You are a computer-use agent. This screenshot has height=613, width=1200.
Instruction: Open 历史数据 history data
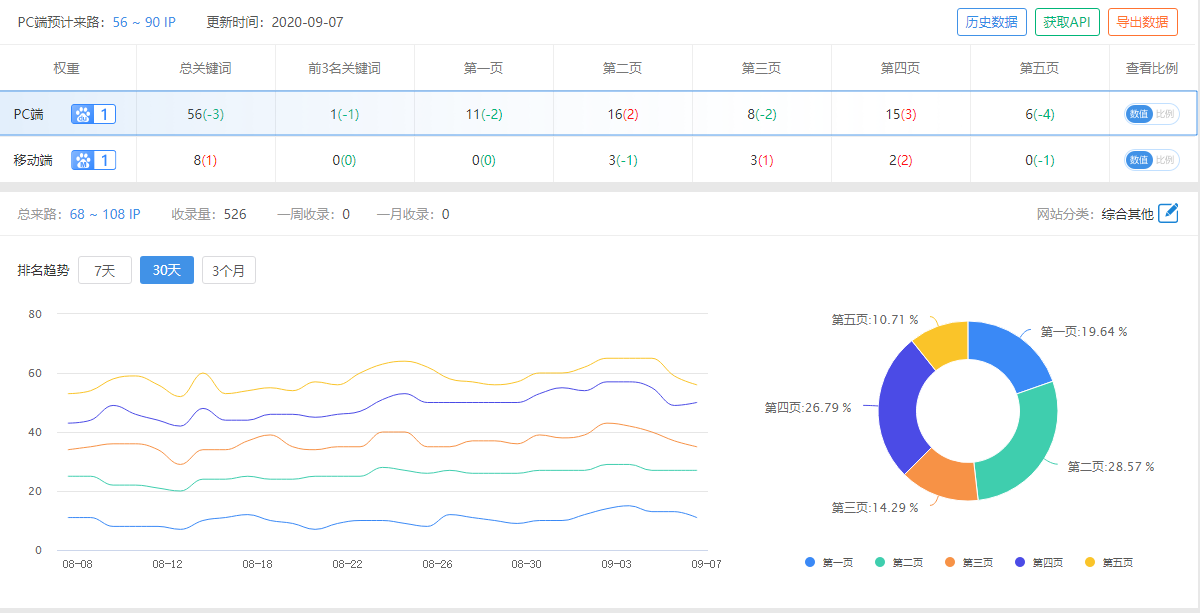coord(992,22)
